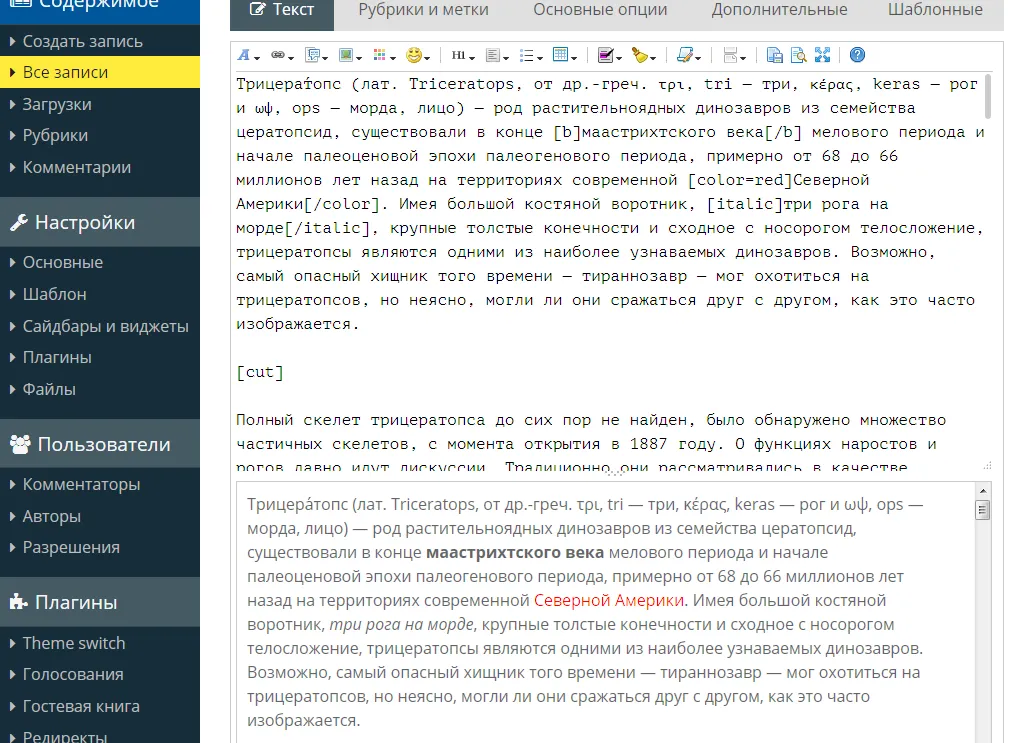1024x743 pixels.
Task: Open Сайдбары и виджеты settings
Action: (105, 326)
